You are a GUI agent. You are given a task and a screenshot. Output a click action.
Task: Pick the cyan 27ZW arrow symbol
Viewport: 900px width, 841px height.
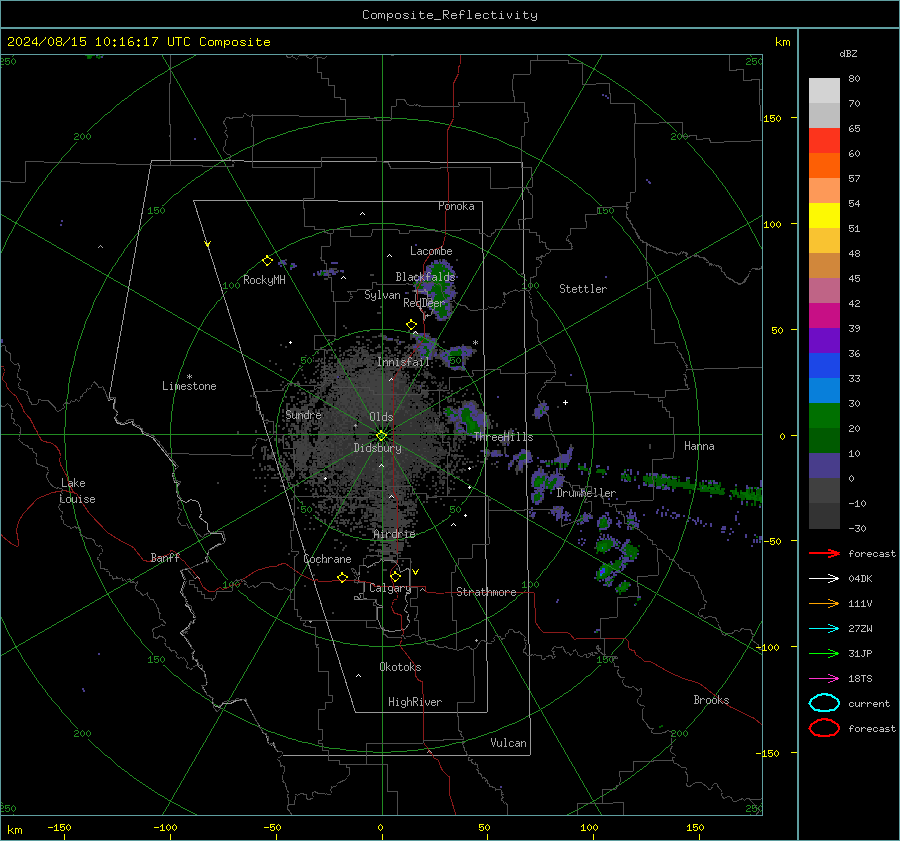click(x=824, y=629)
